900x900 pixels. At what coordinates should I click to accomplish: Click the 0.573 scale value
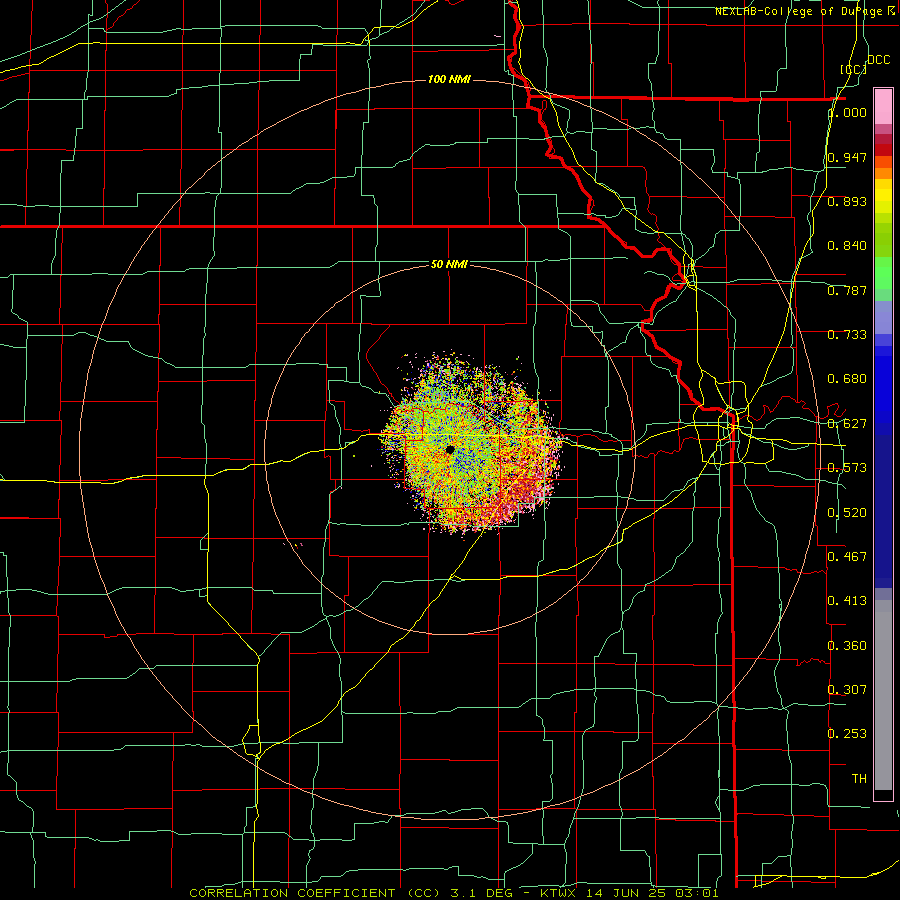click(x=847, y=468)
